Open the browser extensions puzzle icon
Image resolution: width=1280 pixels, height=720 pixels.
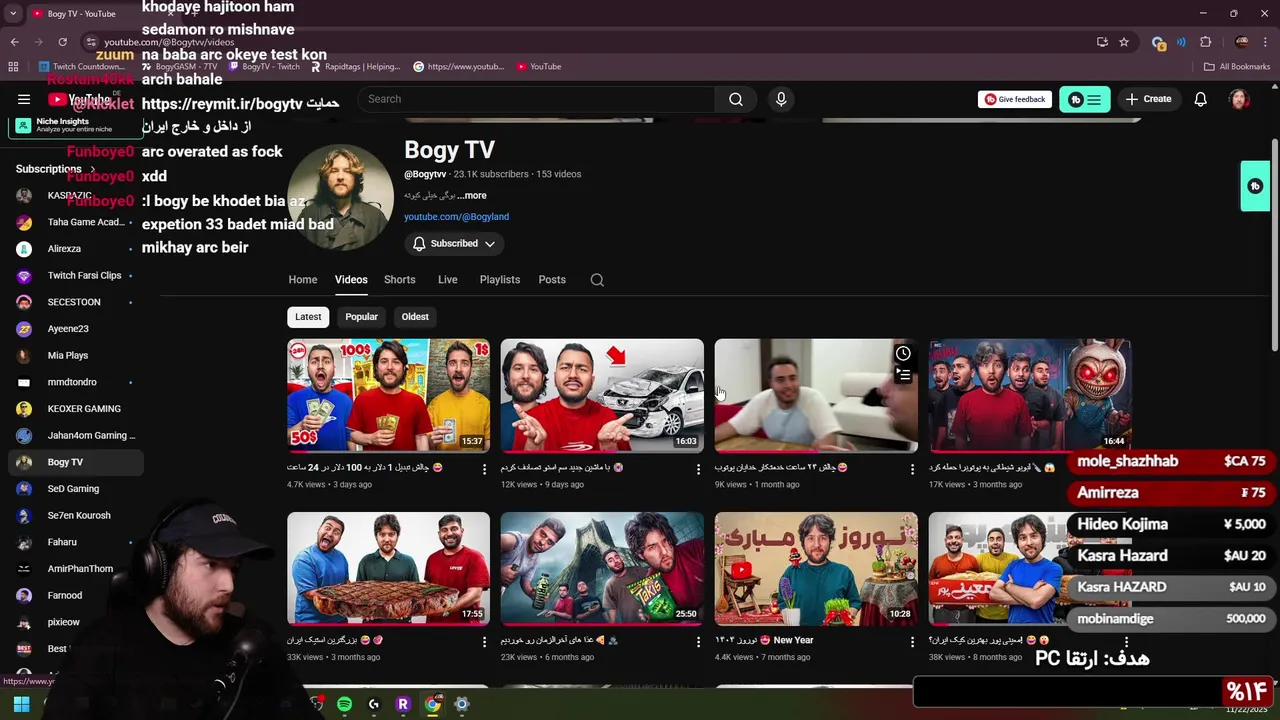1205,42
